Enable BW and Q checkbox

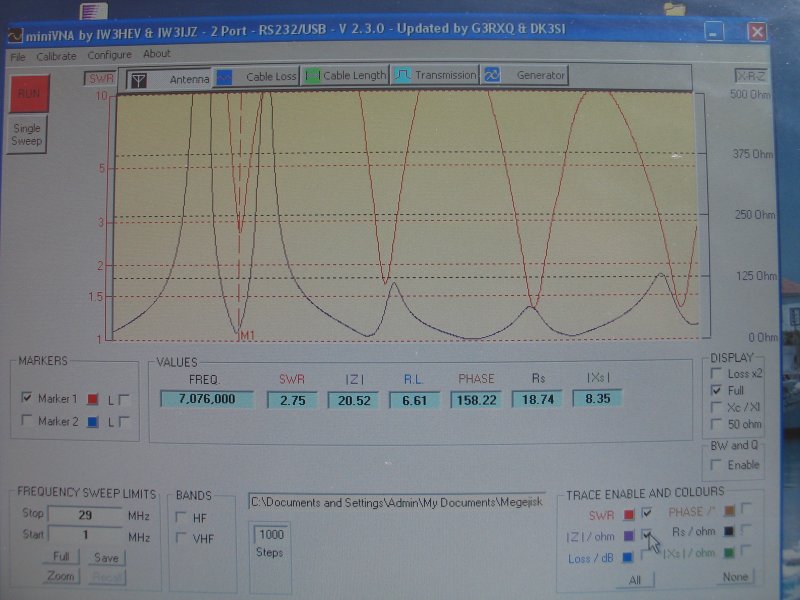[716, 465]
